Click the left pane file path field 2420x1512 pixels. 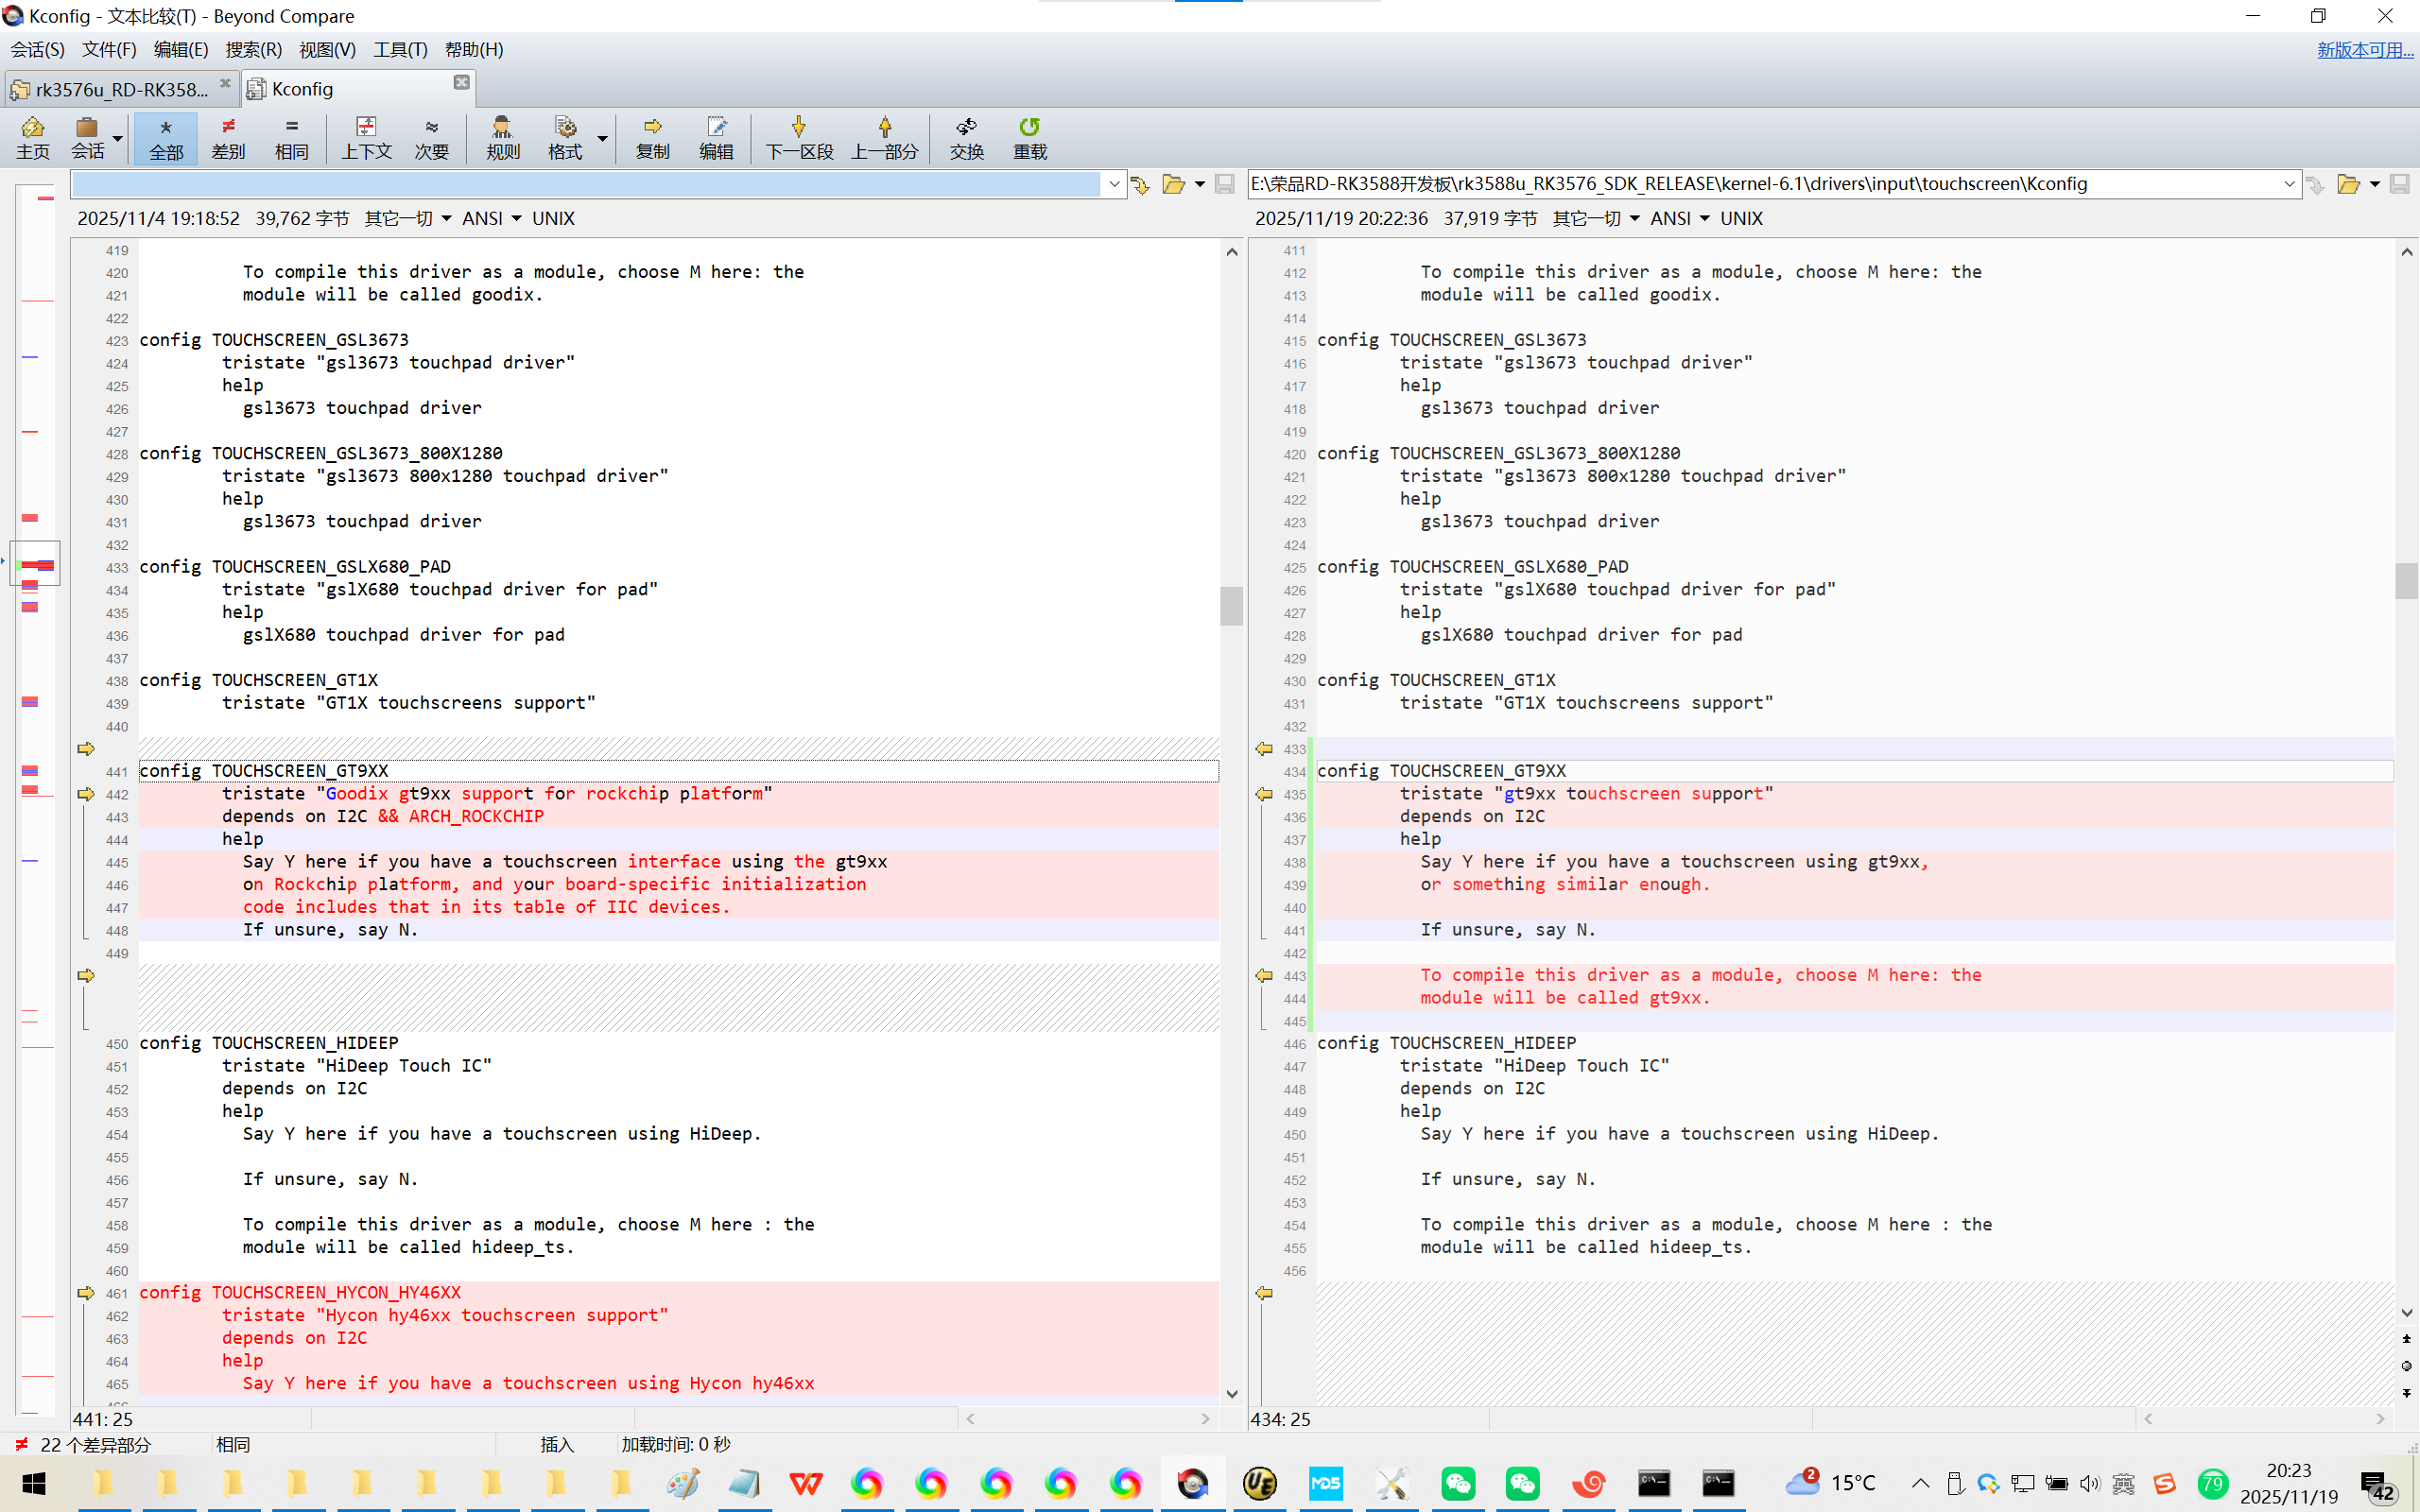(585, 184)
